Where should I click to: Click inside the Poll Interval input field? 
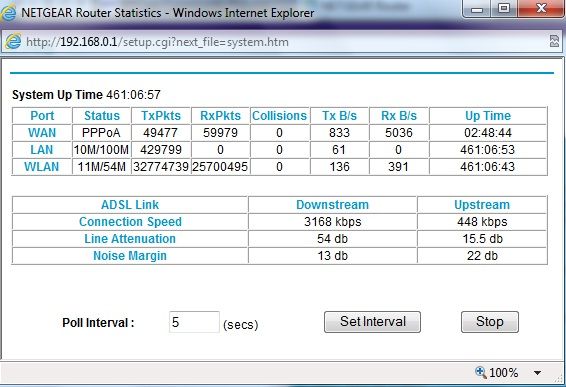(x=194, y=322)
